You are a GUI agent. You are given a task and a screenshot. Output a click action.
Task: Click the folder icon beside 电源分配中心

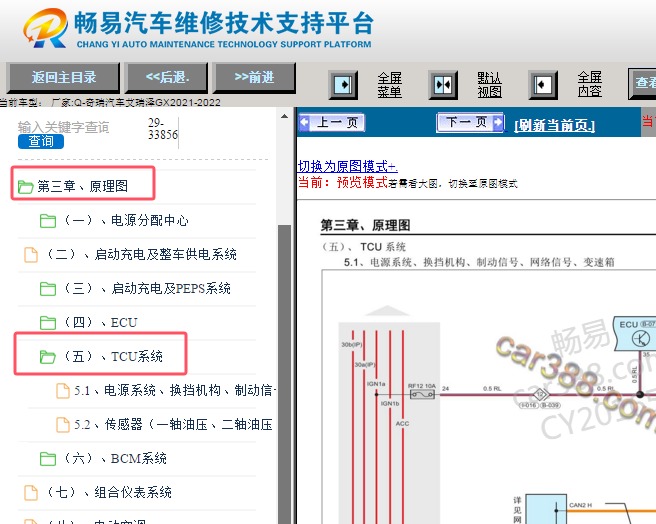pyautogui.click(x=48, y=221)
